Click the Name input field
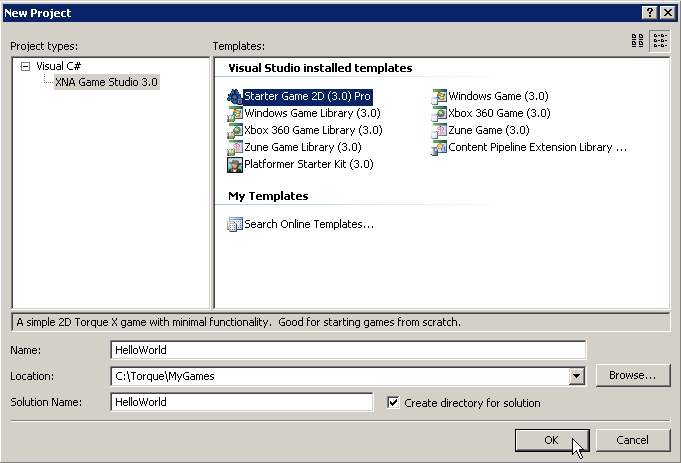 click(348, 350)
